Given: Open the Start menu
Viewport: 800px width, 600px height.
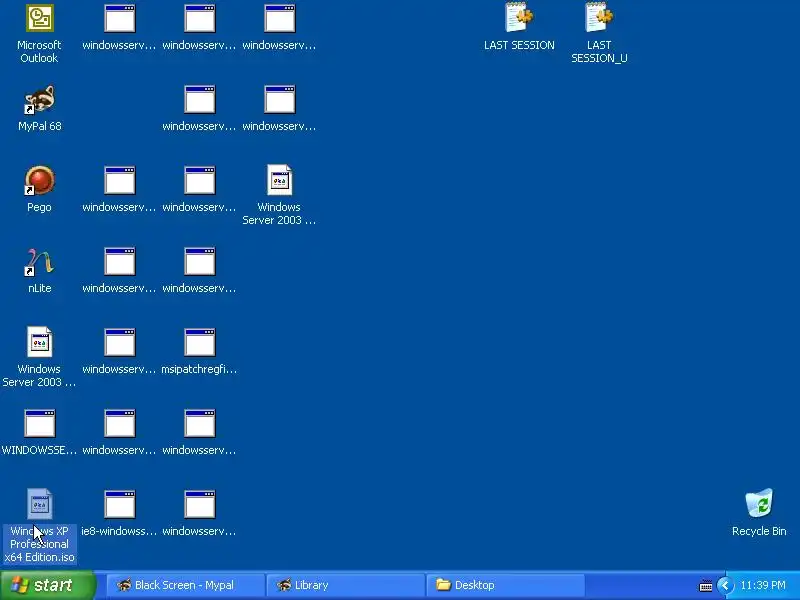Looking at the screenshot, I should [47, 585].
